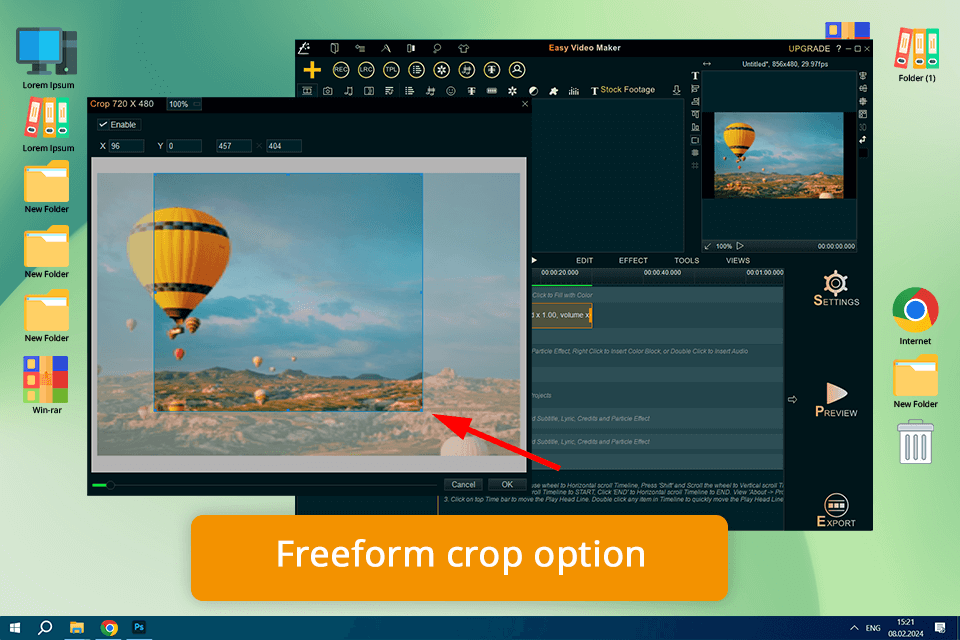Click the download arrow icon near Stock Footage
This screenshot has height=640, width=960.
coord(676,91)
